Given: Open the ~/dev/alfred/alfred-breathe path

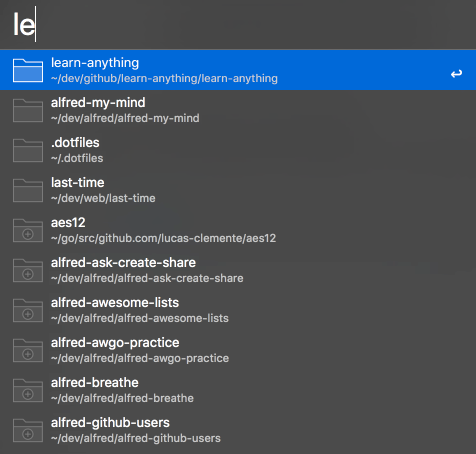Looking at the screenshot, I should pyautogui.click(x=122, y=398).
